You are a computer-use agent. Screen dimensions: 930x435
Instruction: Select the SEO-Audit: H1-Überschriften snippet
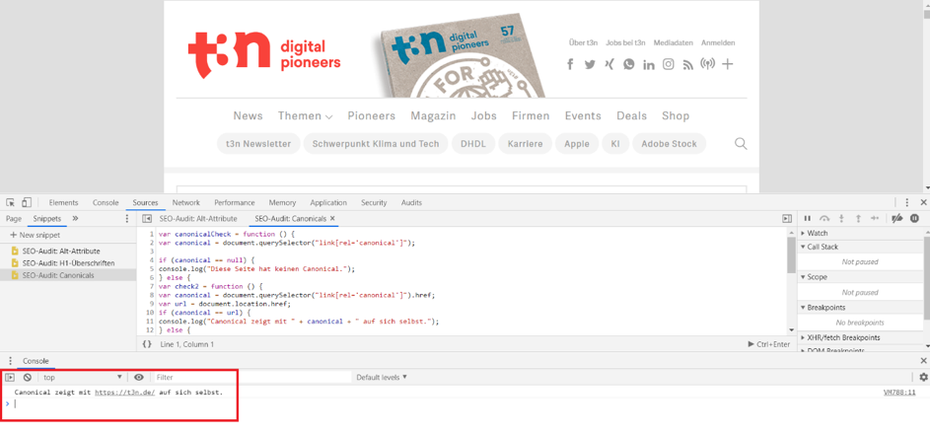(66, 262)
